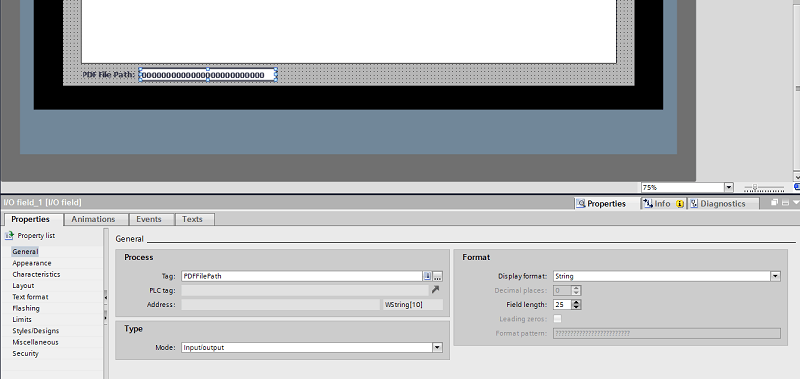This screenshot has height=379, width=800.
Task: Open the Texts tab
Action: point(192,219)
